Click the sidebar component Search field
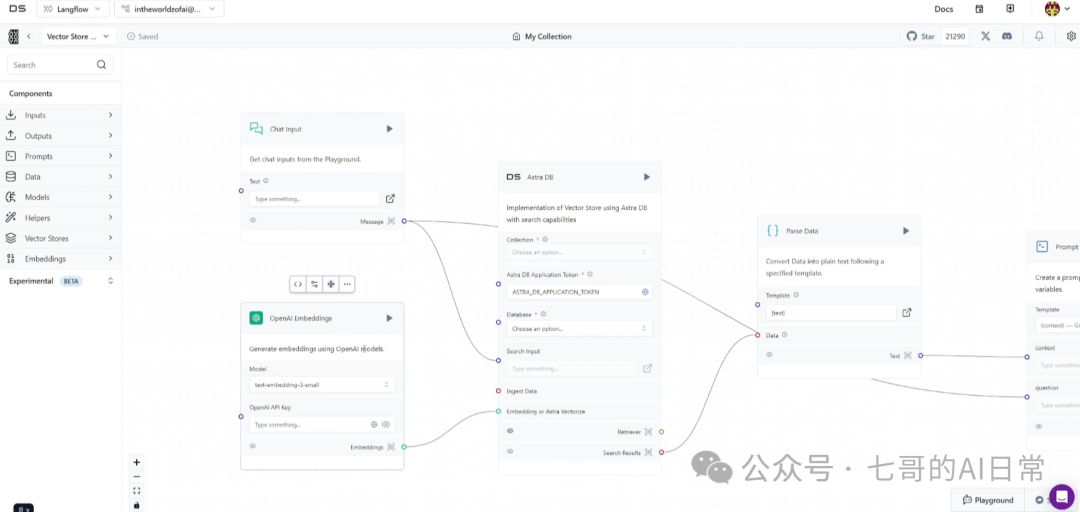This screenshot has width=1080, height=512. coord(60,65)
